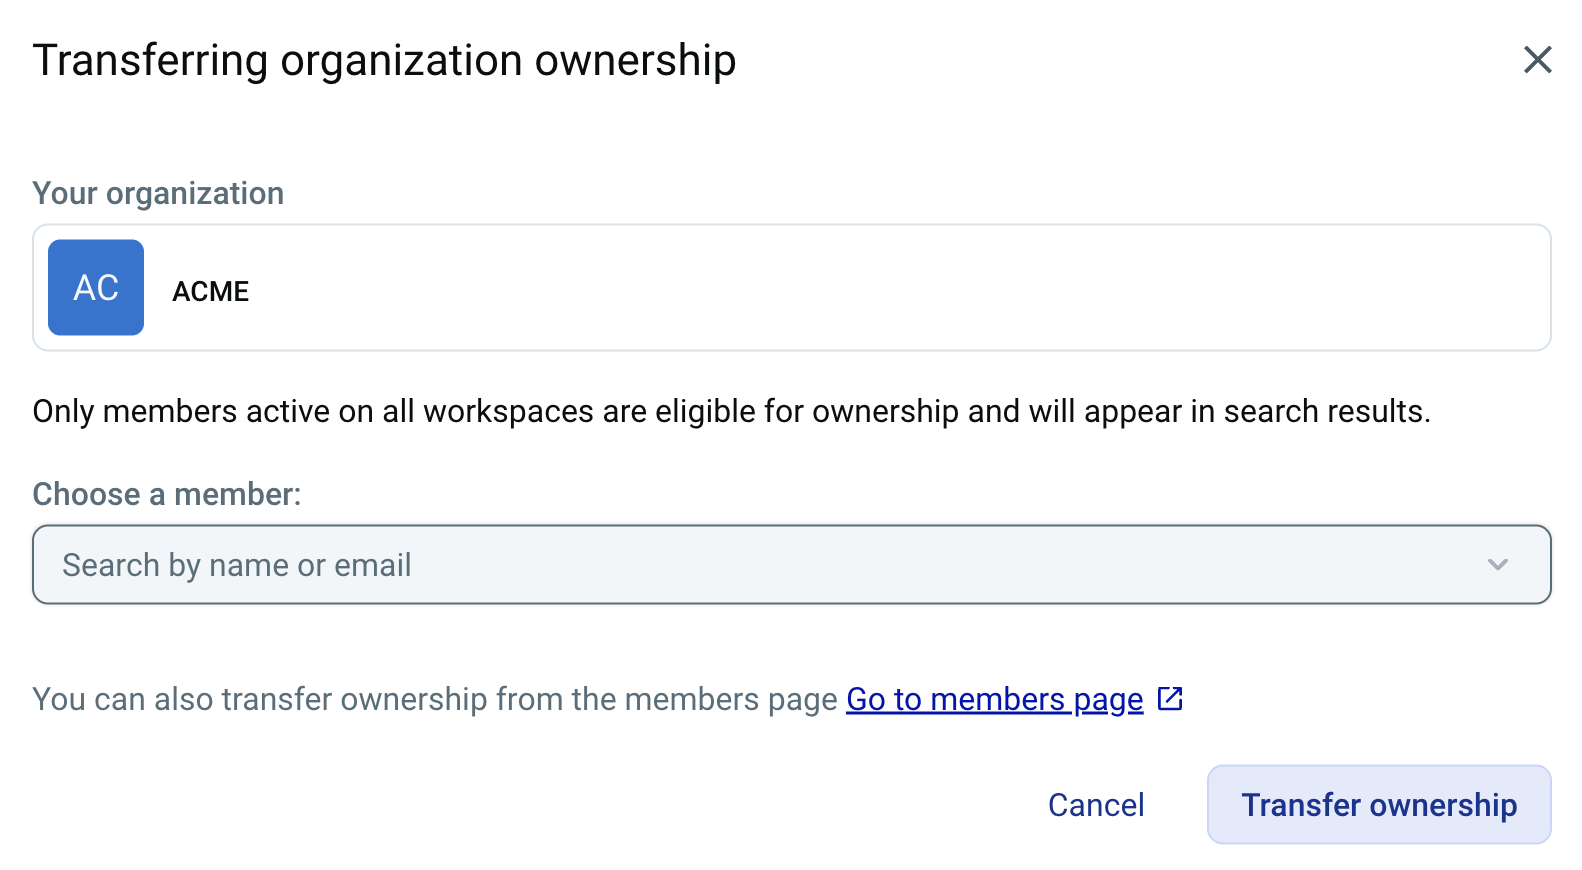Image resolution: width=1582 pixels, height=870 pixels.
Task: Click the ACME organization name
Action: pyautogui.click(x=210, y=291)
